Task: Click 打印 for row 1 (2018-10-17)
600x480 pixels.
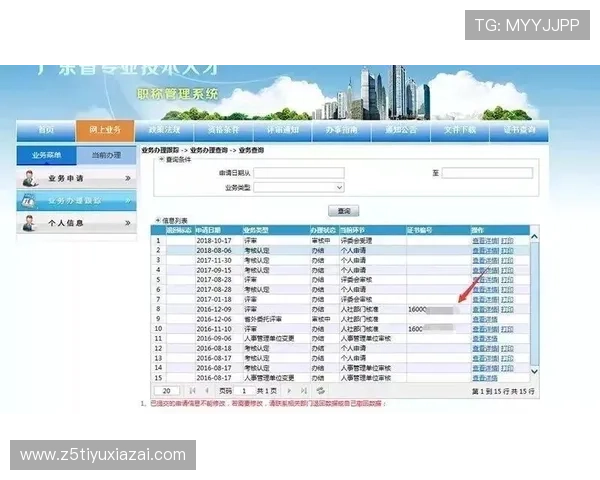Action: click(x=507, y=241)
